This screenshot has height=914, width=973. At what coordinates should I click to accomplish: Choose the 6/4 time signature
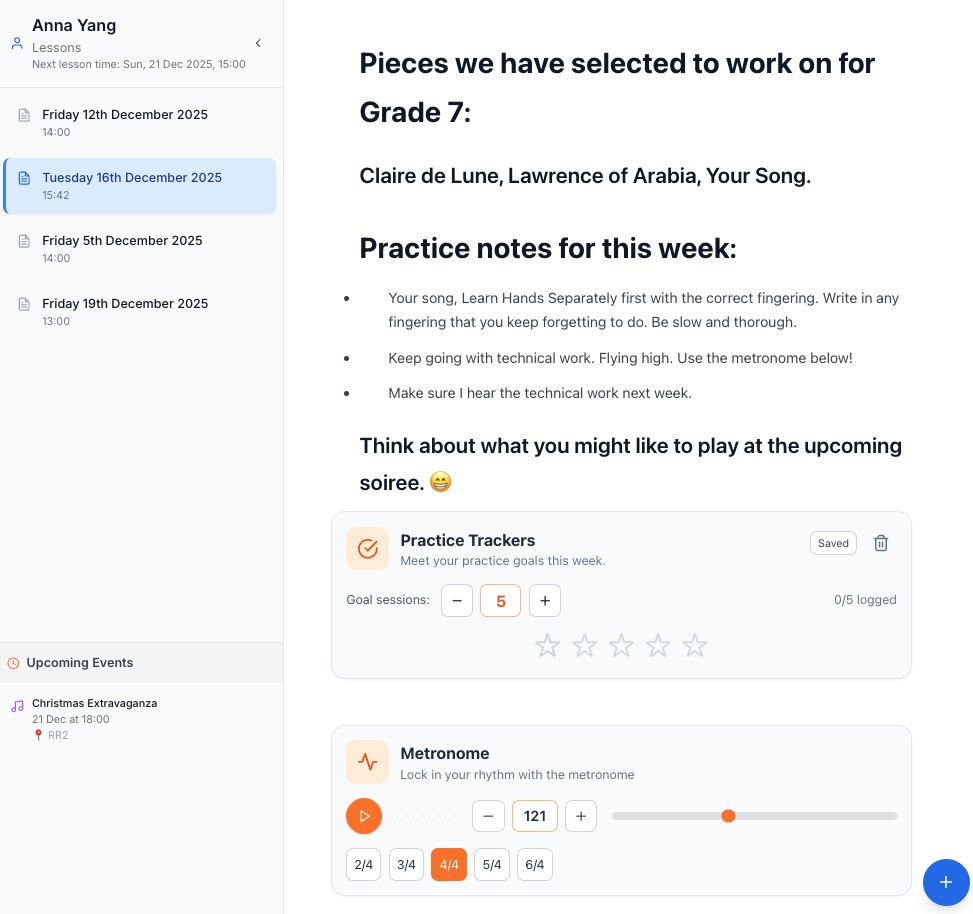[535, 865]
